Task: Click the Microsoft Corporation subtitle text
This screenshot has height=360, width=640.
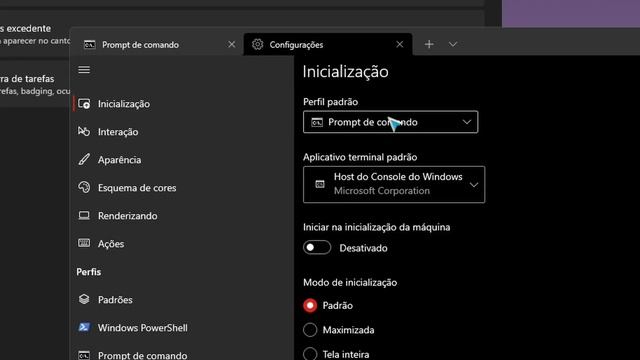Action: 382,191
